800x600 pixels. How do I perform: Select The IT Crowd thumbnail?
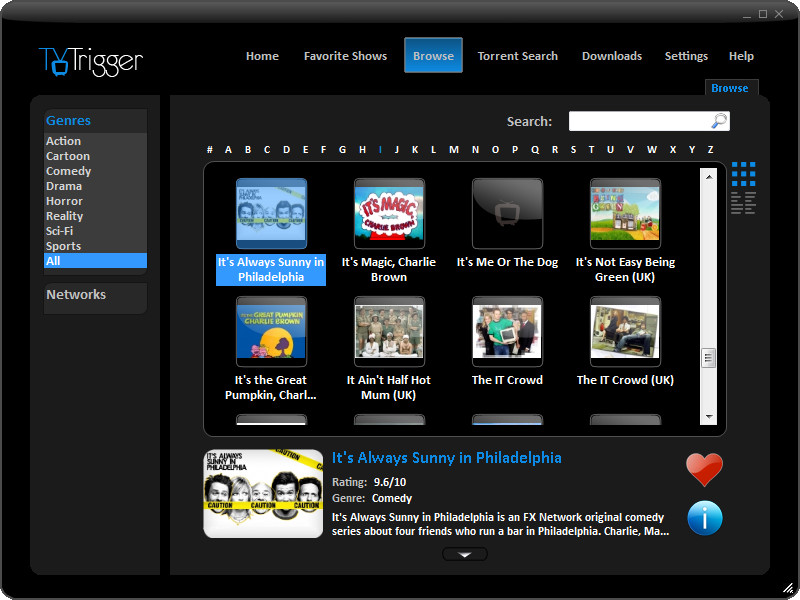507,332
